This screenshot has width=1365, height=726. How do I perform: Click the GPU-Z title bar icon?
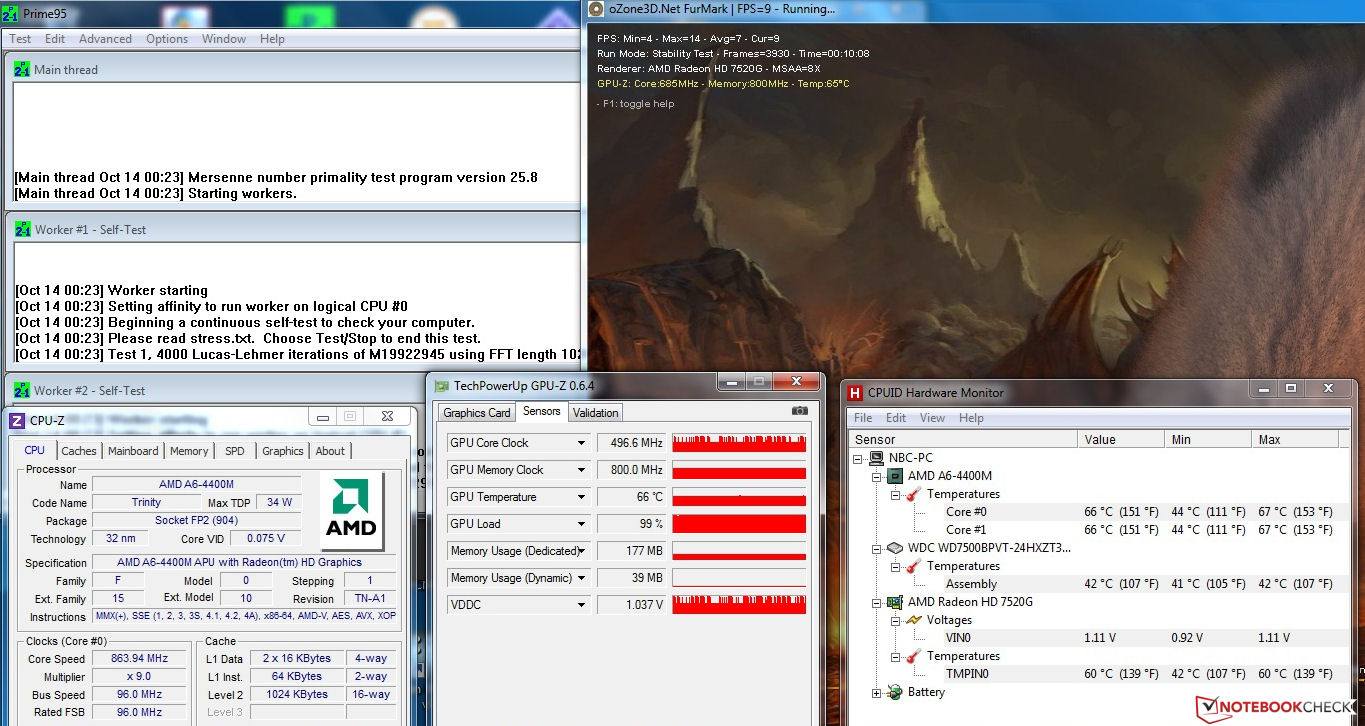click(x=442, y=385)
